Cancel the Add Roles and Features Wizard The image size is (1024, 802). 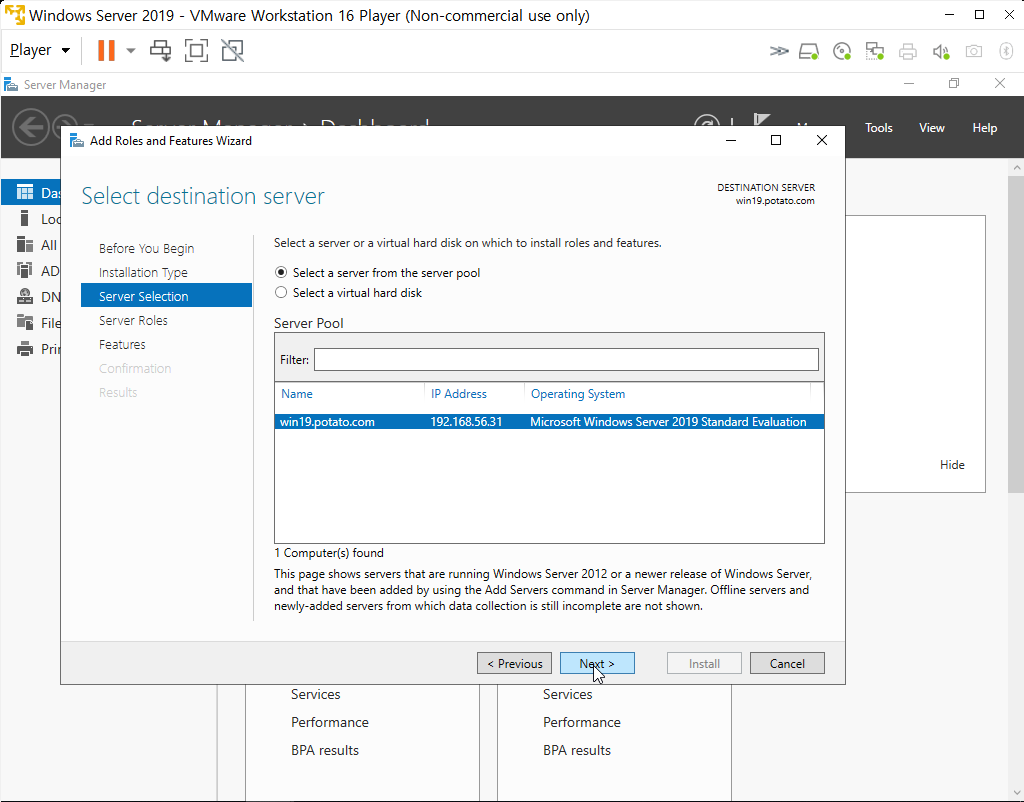coord(787,664)
